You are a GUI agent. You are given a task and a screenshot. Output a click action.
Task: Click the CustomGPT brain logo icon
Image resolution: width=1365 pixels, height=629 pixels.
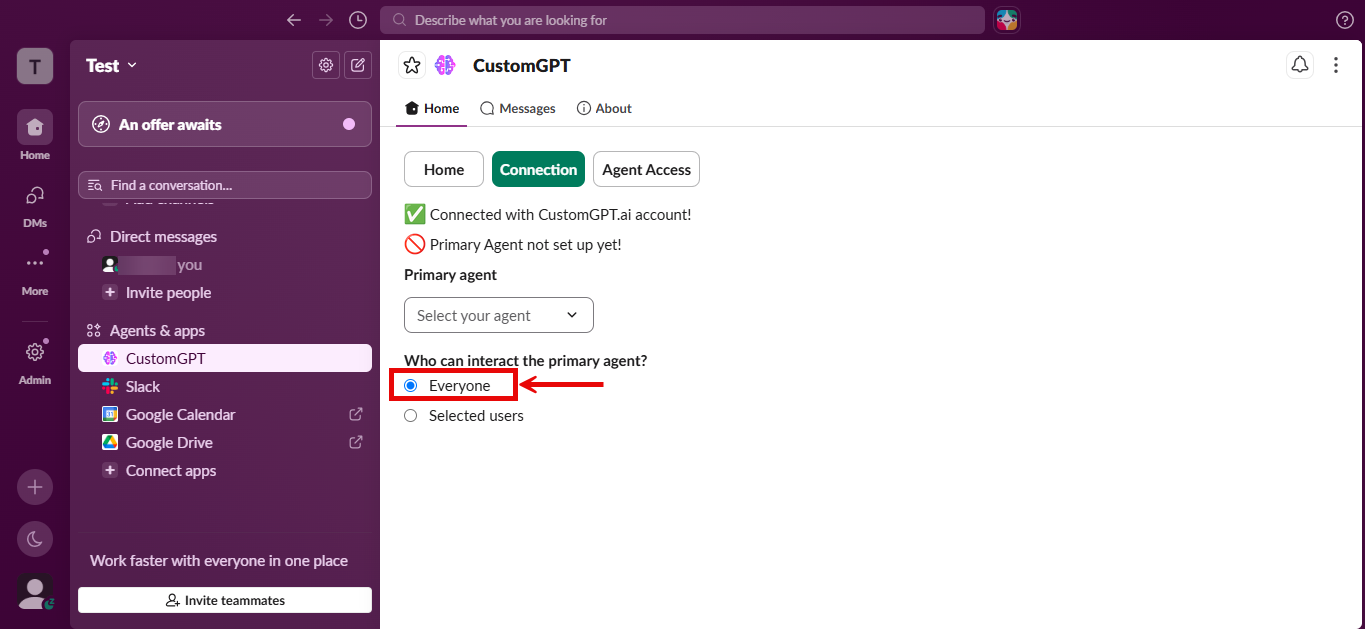(445, 65)
